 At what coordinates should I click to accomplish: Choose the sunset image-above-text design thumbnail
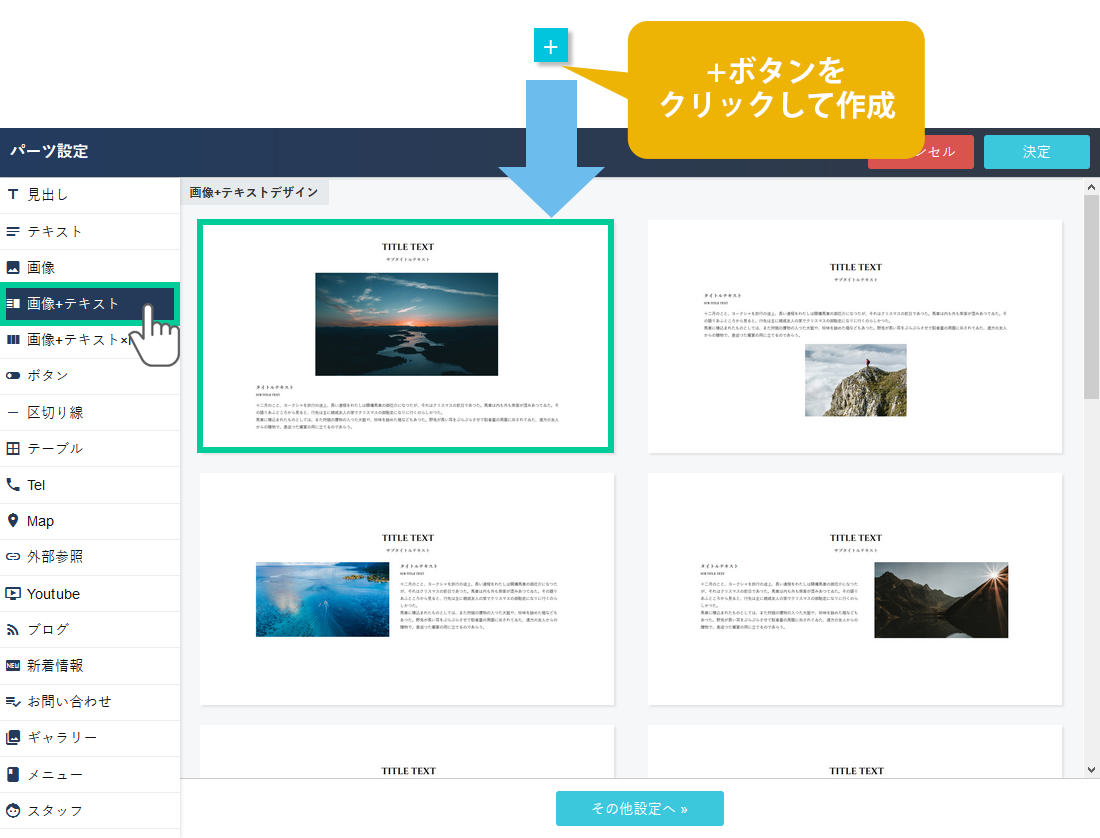(406, 337)
